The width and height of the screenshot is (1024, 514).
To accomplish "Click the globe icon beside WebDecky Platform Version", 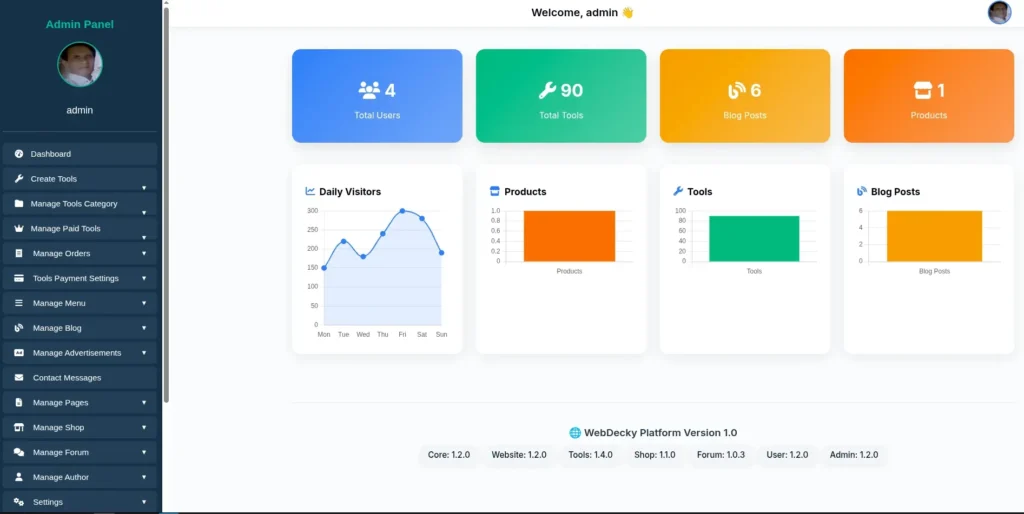I will tap(575, 432).
